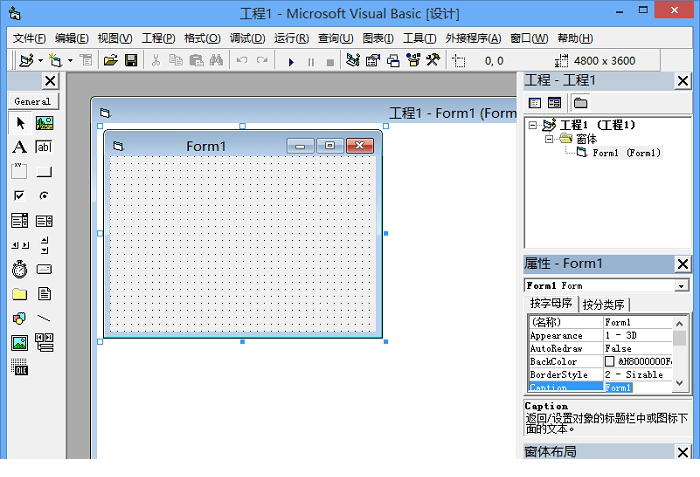This screenshot has height=477, width=700.
Task: Select the ComboBox control tool
Action: (x=19, y=221)
